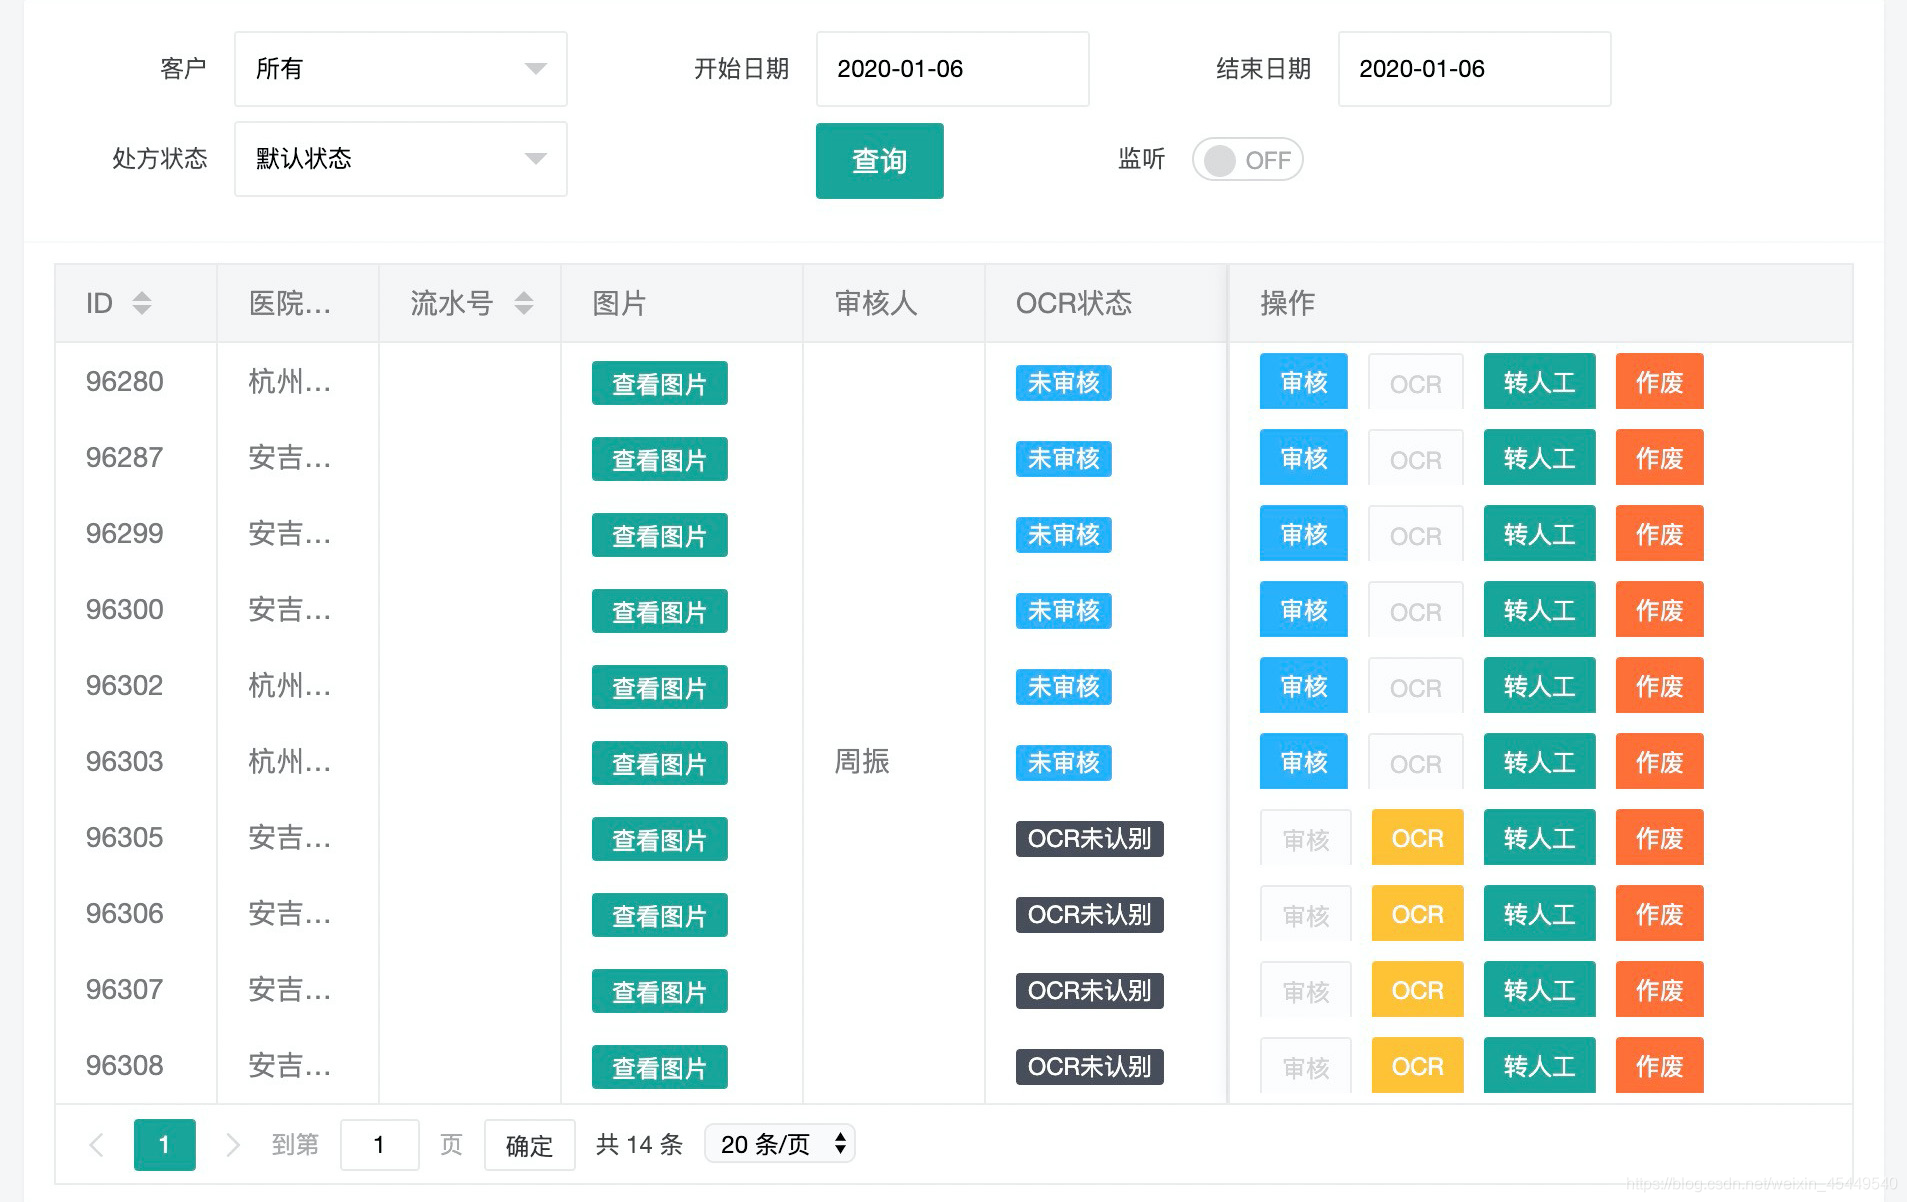
Task: Go to next page via right arrow
Action: tap(232, 1144)
